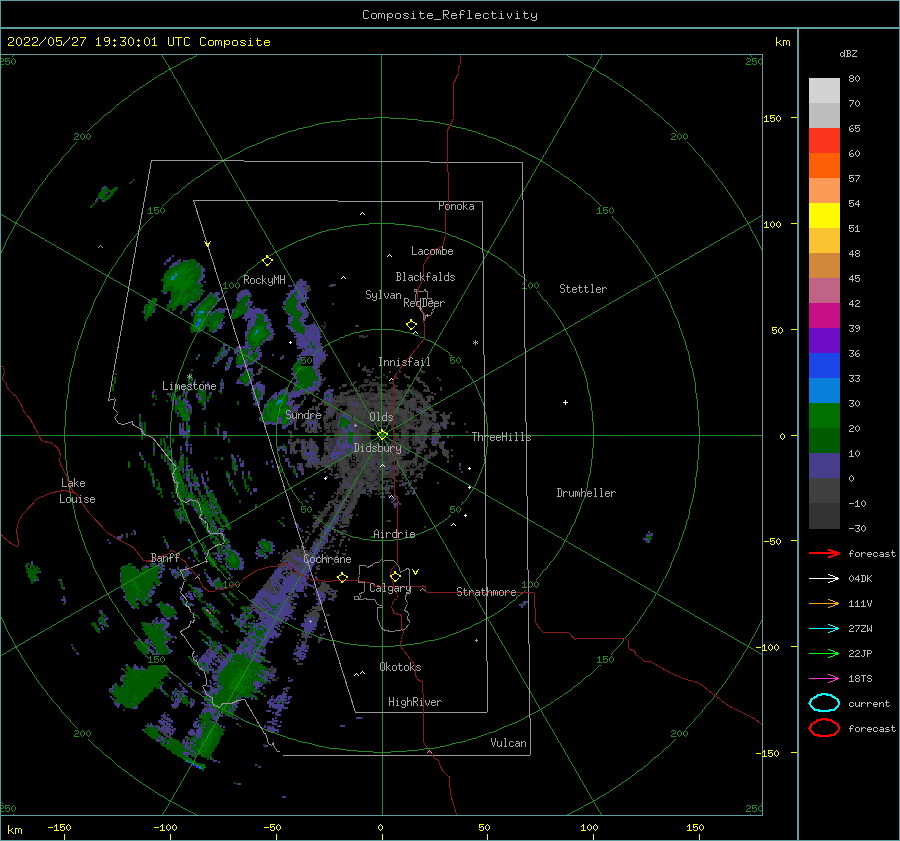This screenshot has width=900, height=841.
Task: Click the royal blue 36-33 dBZ swatch
Action: (x=824, y=366)
